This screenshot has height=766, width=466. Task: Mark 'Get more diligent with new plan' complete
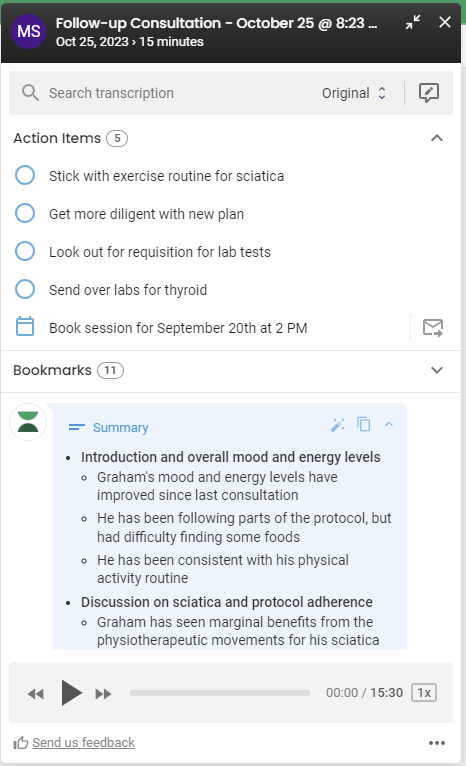click(25, 213)
